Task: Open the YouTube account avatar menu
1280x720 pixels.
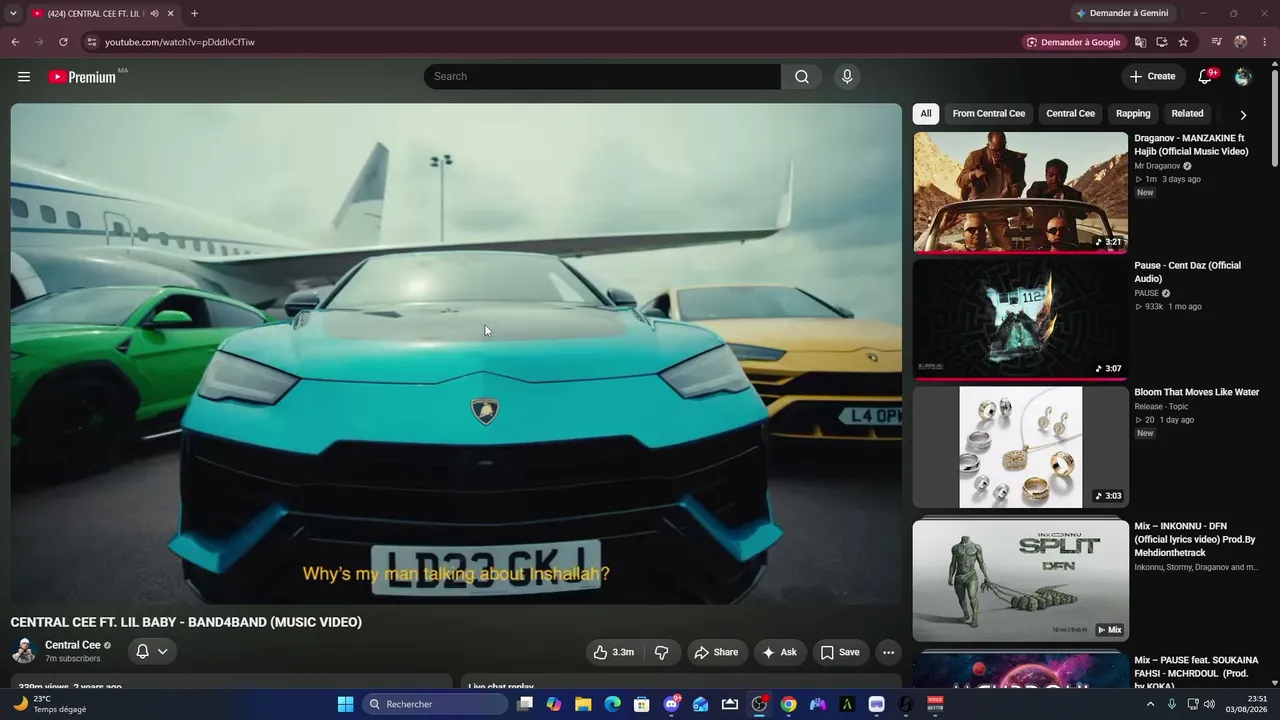Action: (x=1243, y=77)
